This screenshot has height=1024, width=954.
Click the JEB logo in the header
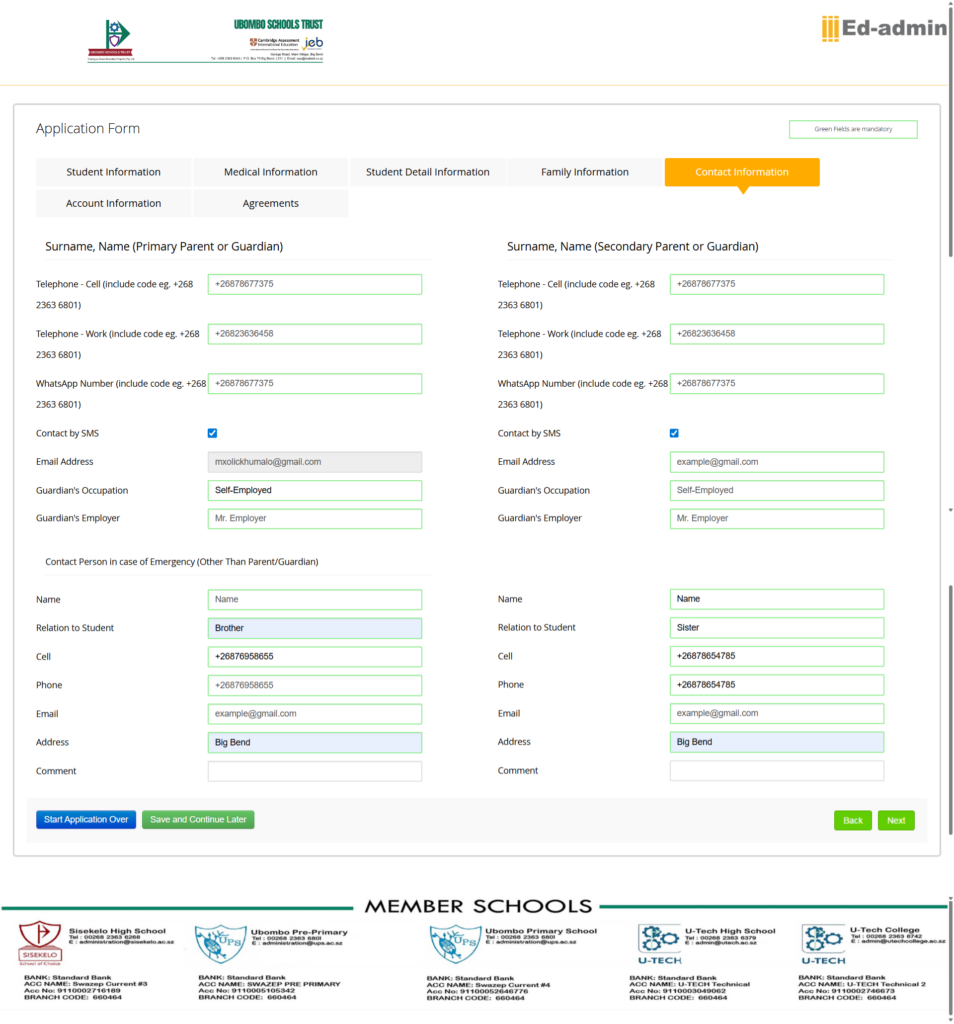tap(313, 43)
